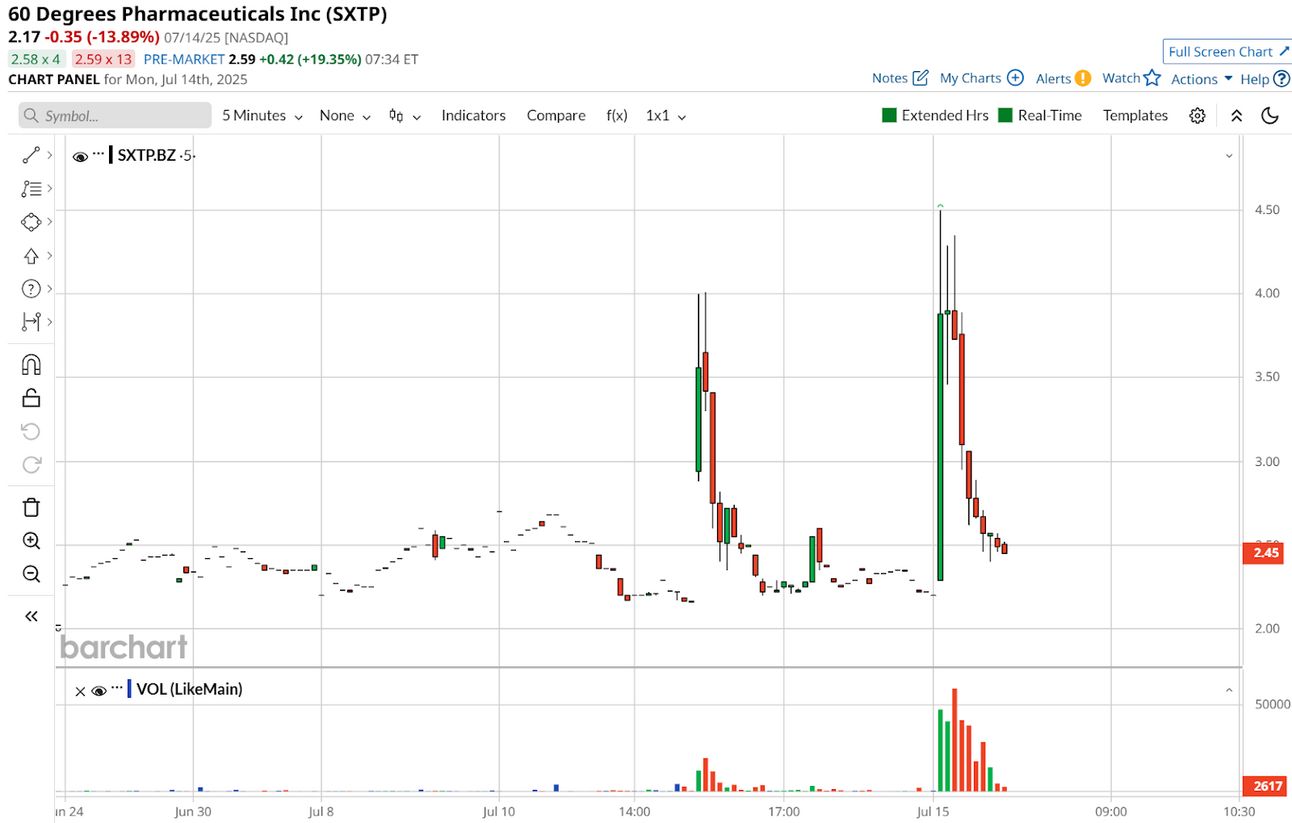Open SXTP.BZ series more options

pyautogui.click(x=99, y=155)
